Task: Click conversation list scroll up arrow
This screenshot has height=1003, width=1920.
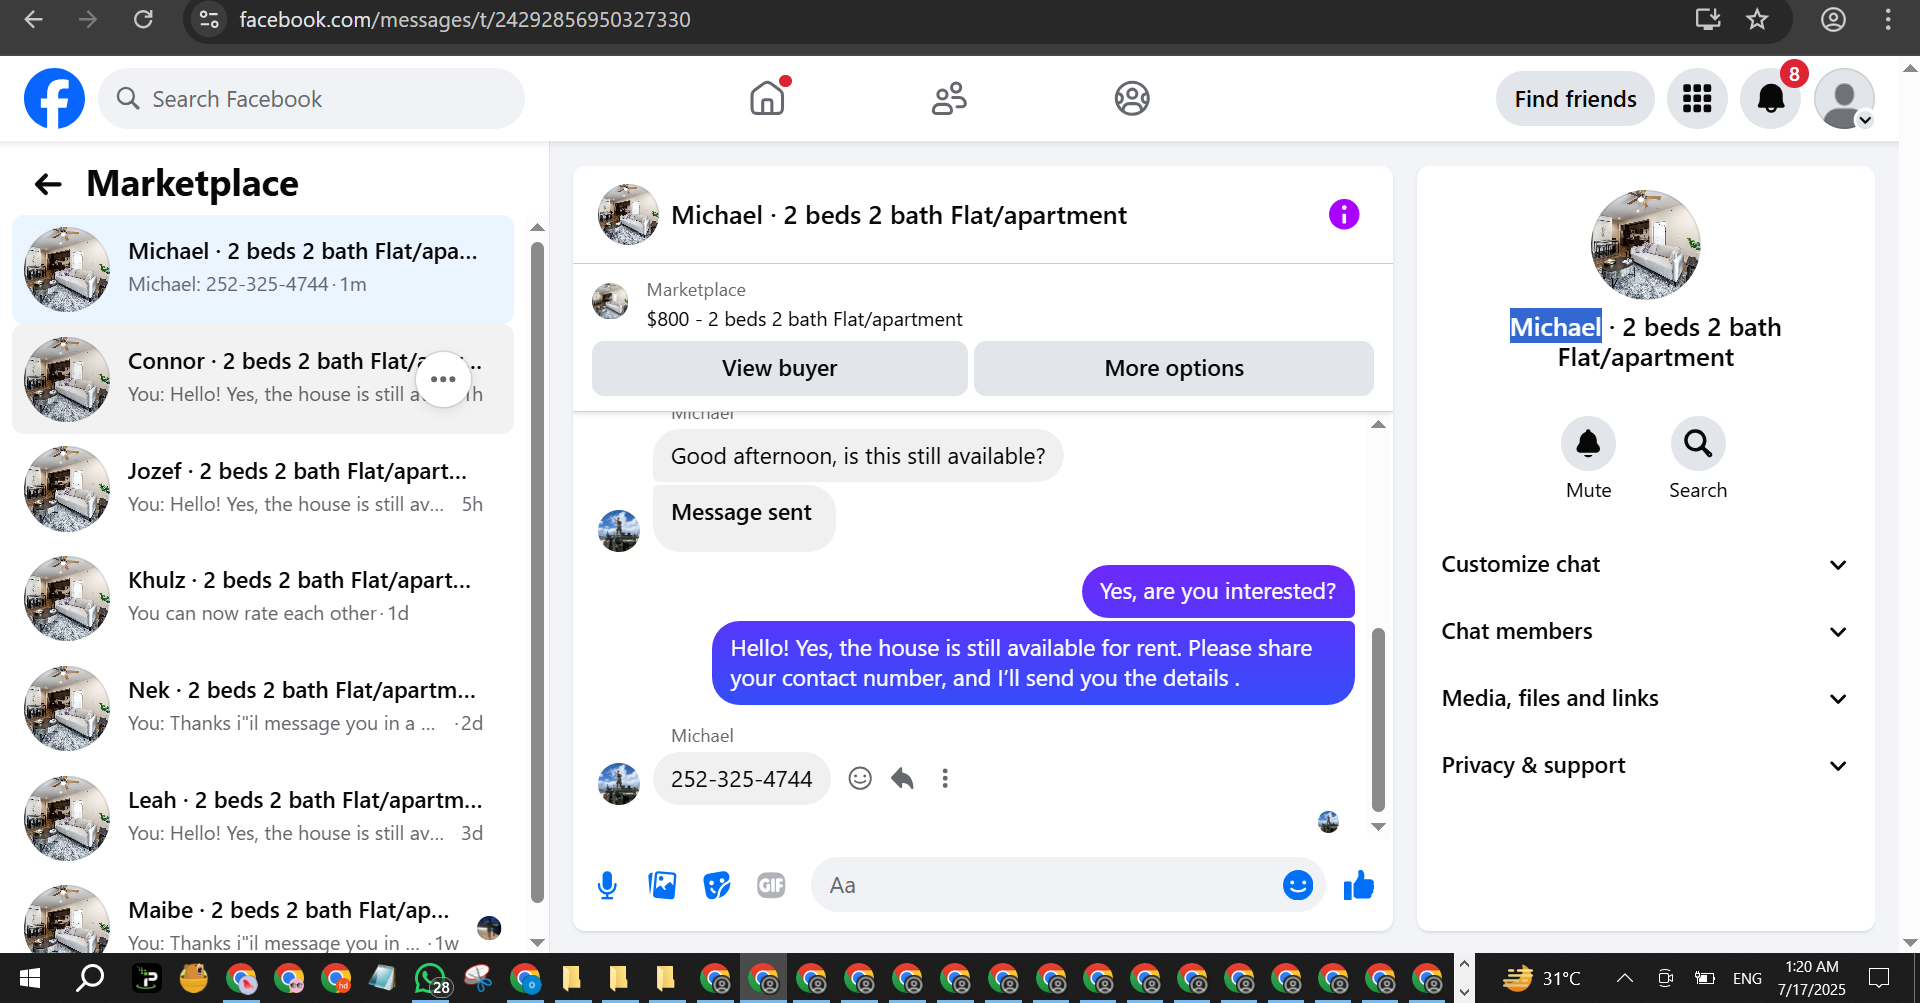Action: click(x=537, y=228)
